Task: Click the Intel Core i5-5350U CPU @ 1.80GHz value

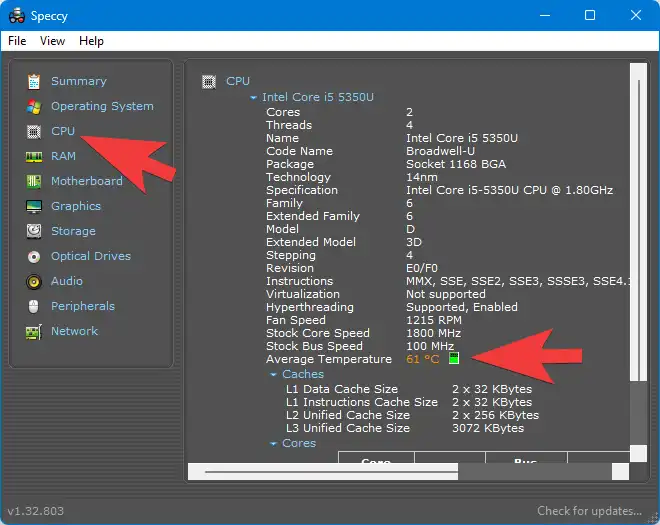Action: click(x=509, y=190)
